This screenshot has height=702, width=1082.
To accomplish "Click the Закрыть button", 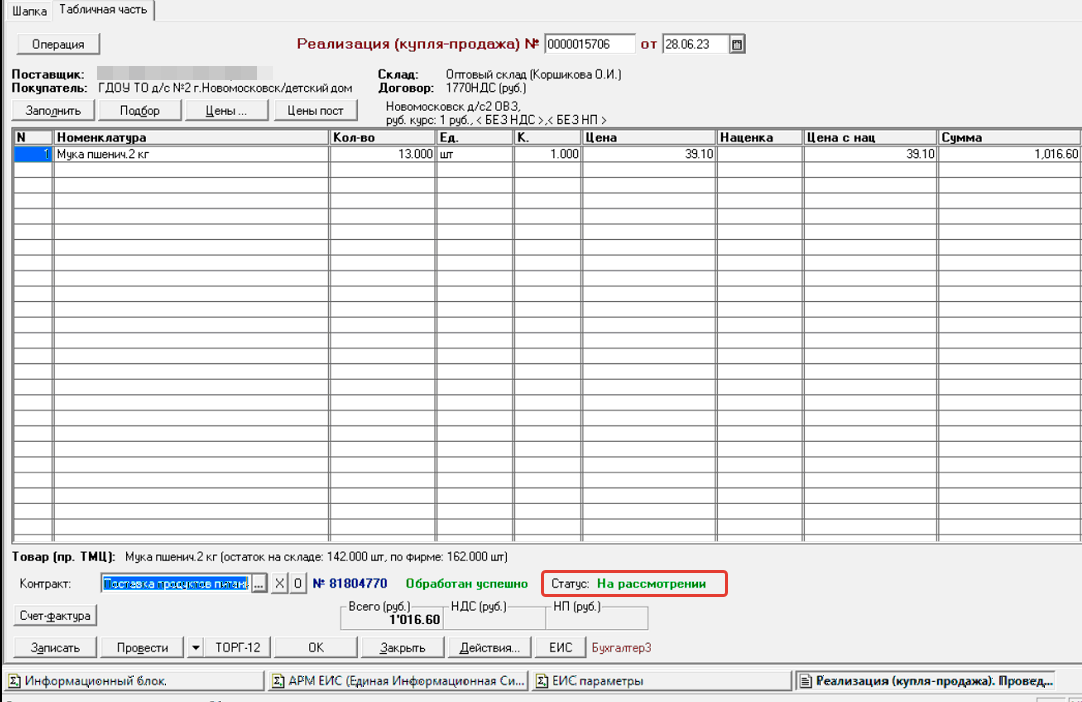I will 402,647.
